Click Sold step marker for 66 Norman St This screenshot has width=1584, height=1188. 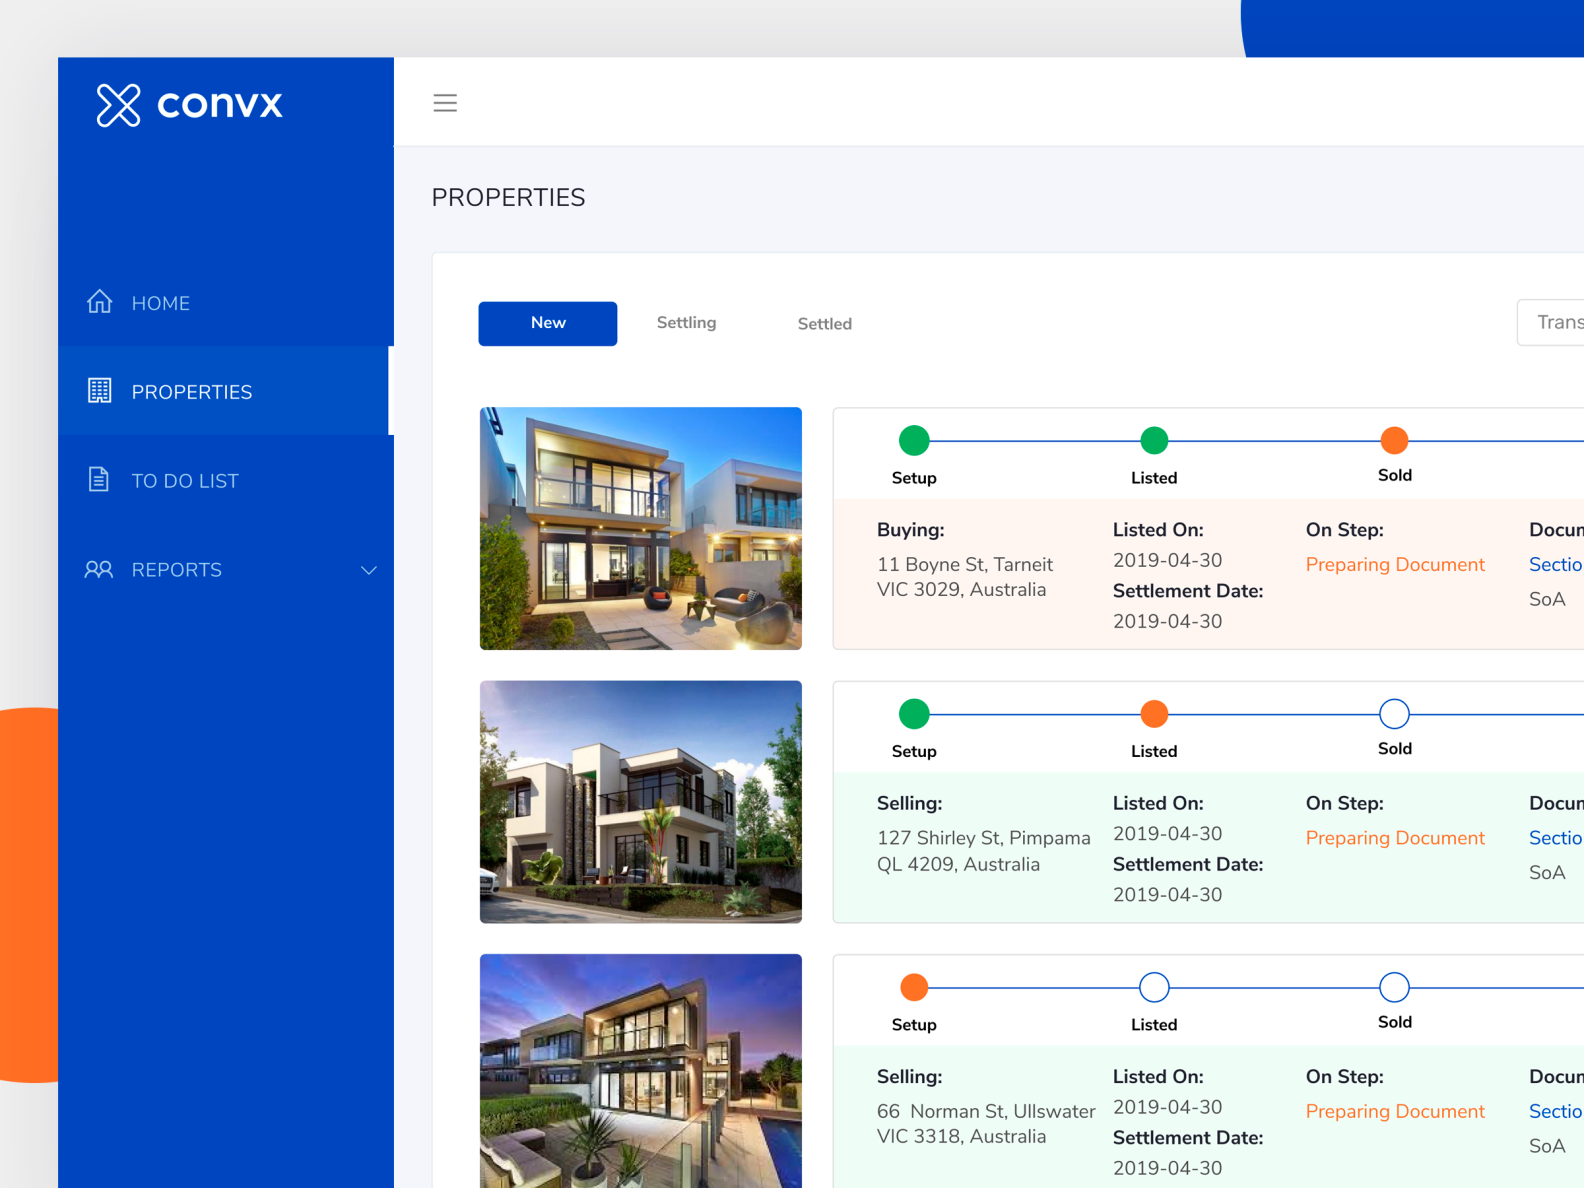(1394, 987)
